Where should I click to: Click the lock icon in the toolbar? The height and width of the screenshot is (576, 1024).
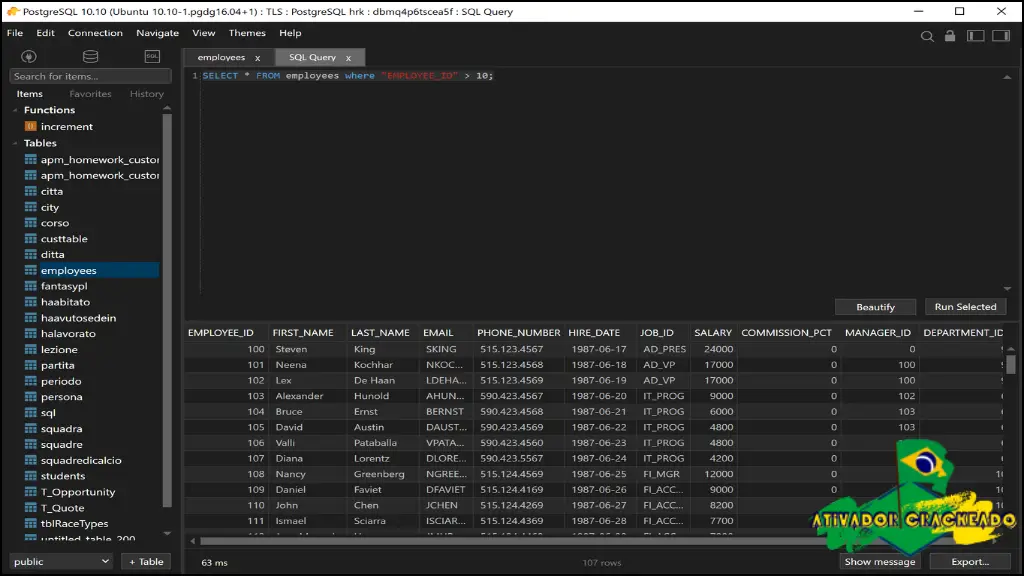pos(950,36)
